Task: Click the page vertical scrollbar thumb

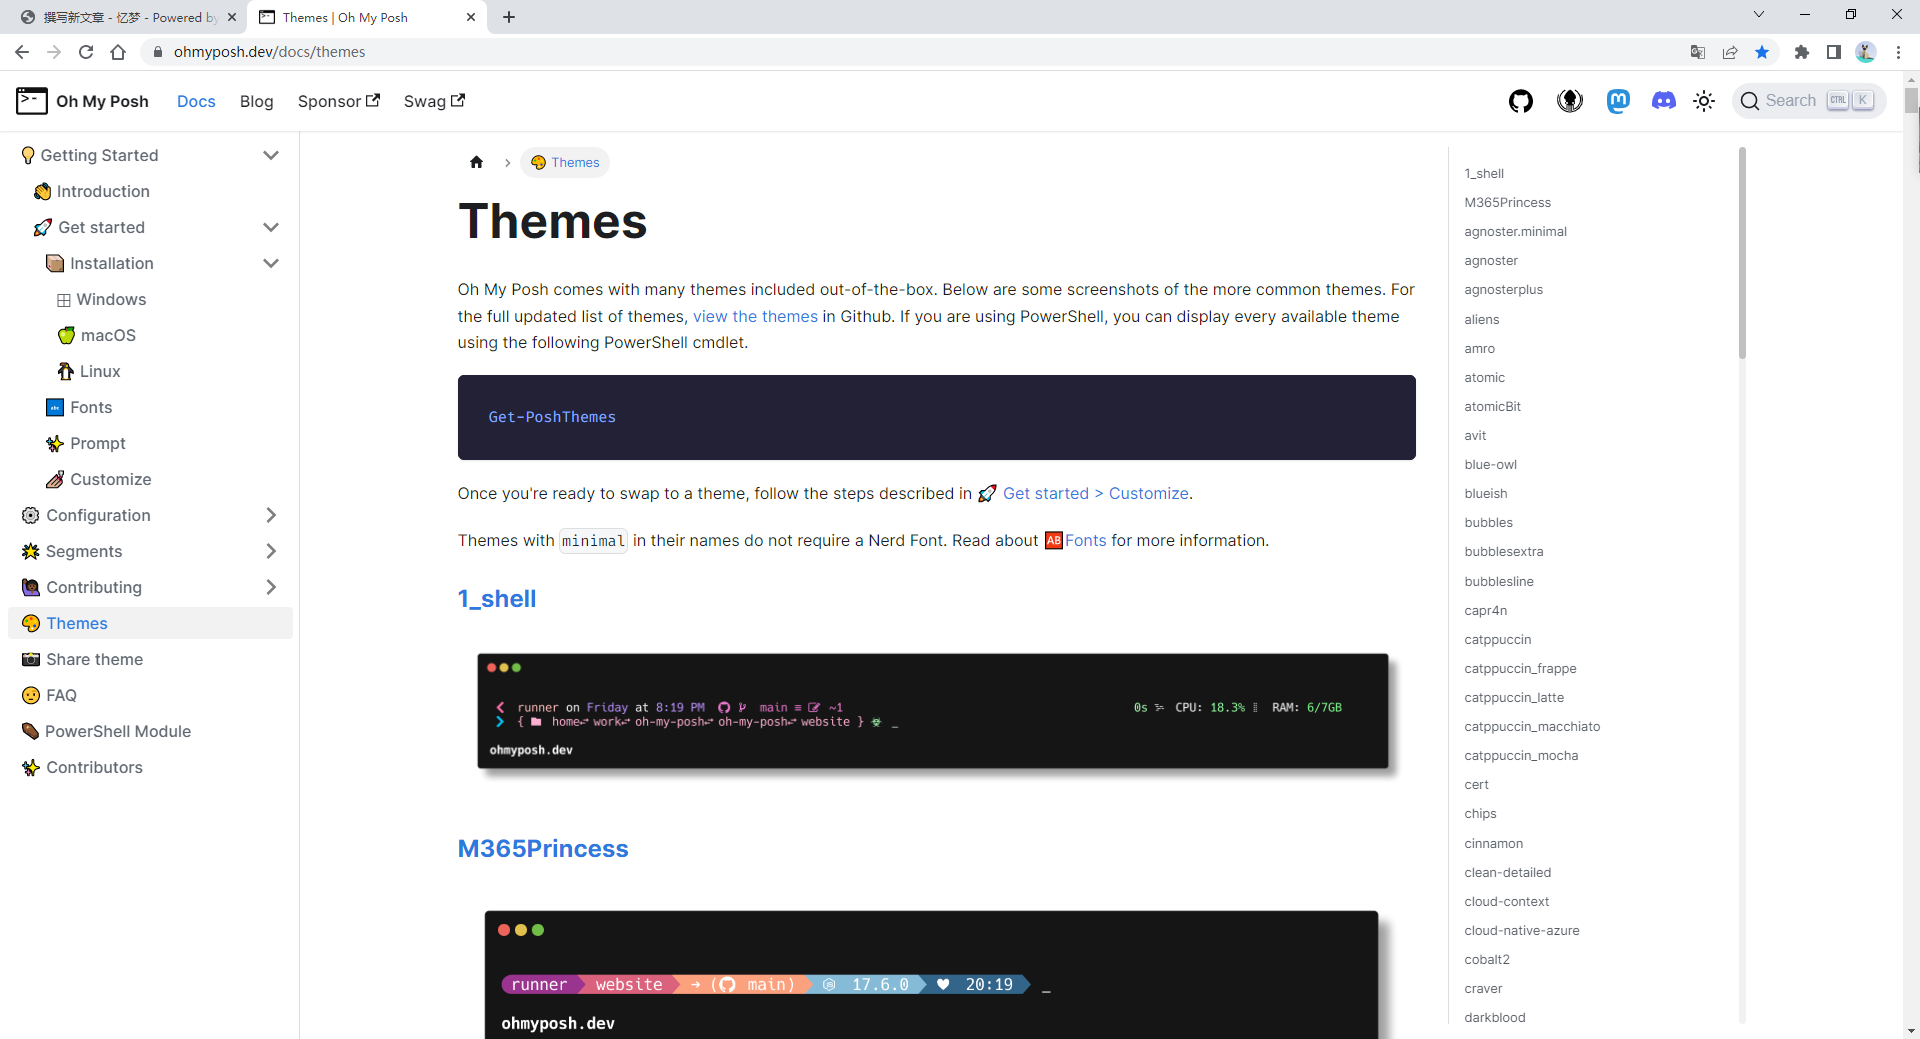Action: point(1911,100)
